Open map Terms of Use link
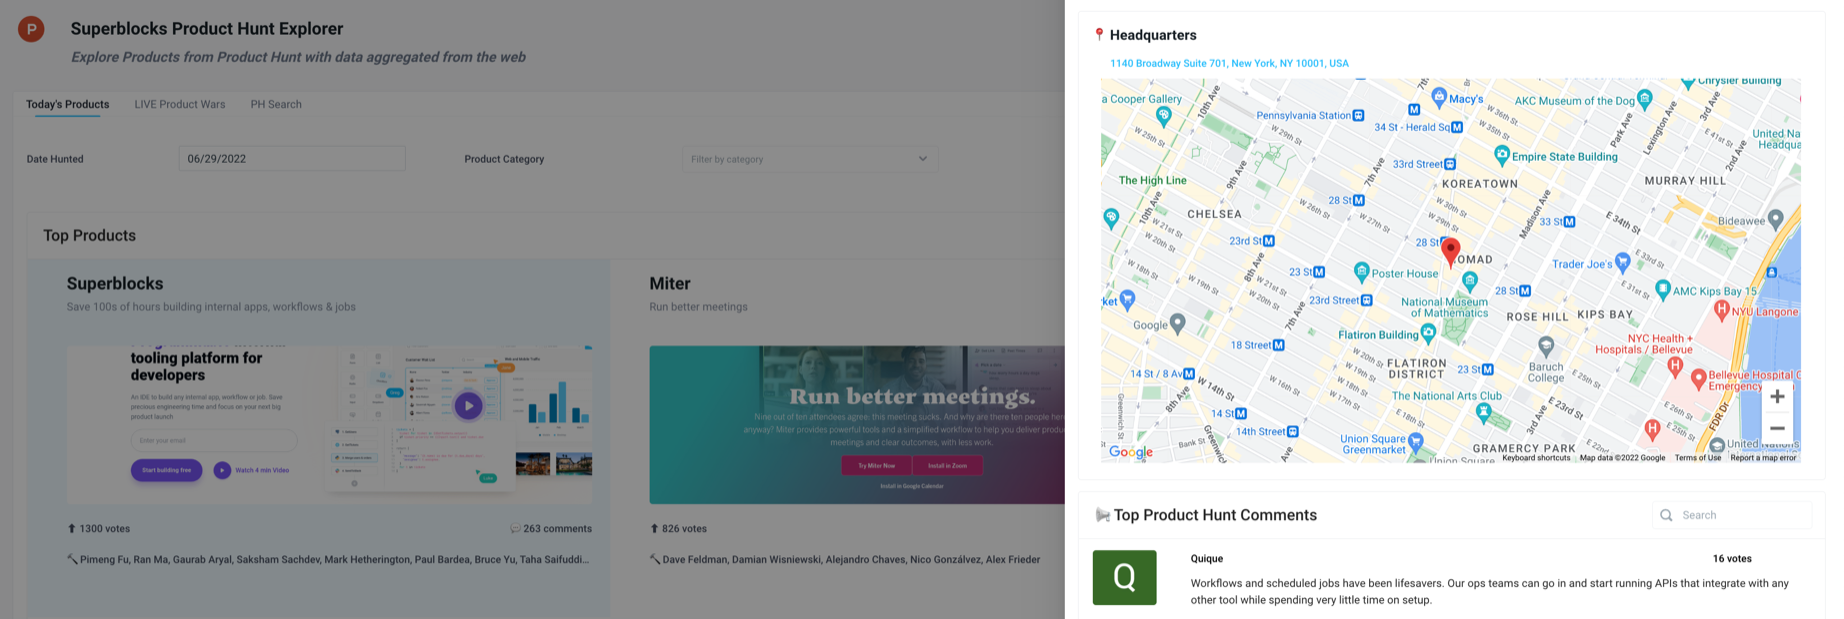 (x=1698, y=458)
